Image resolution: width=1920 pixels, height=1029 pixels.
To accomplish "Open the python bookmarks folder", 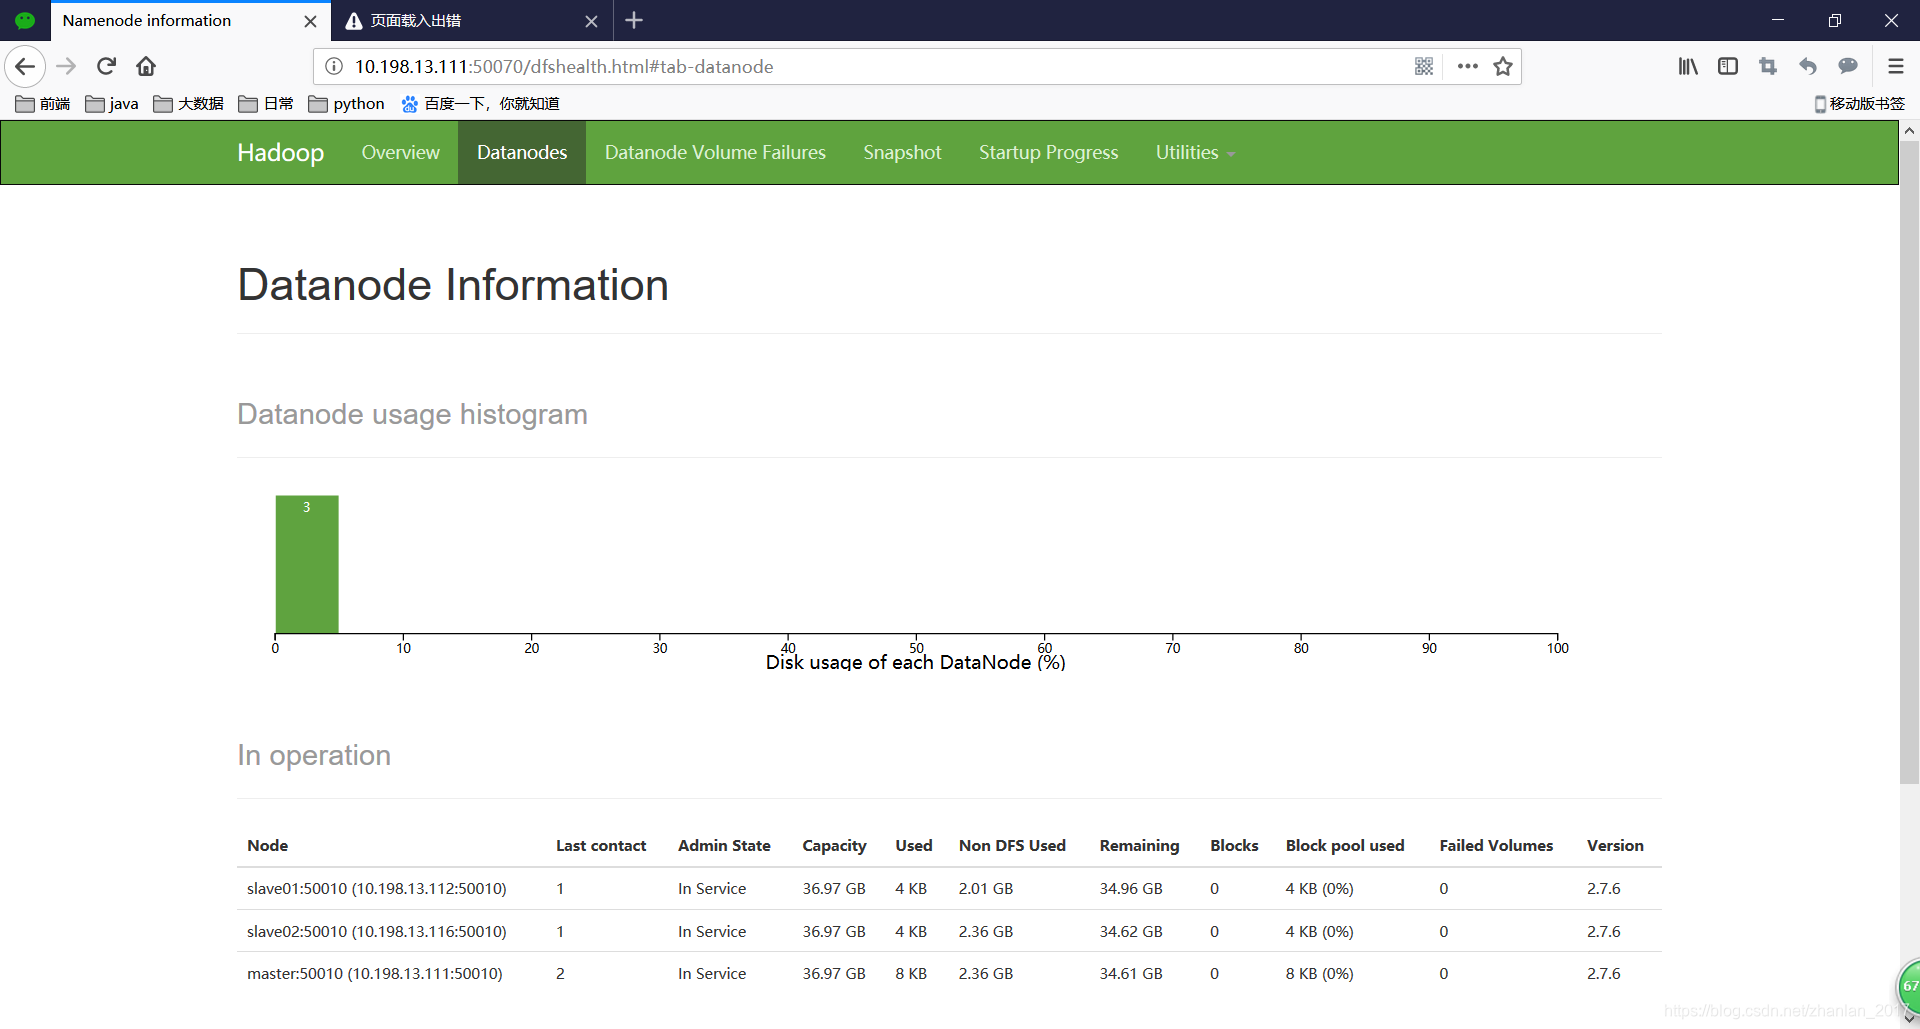I will [x=347, y=104].
